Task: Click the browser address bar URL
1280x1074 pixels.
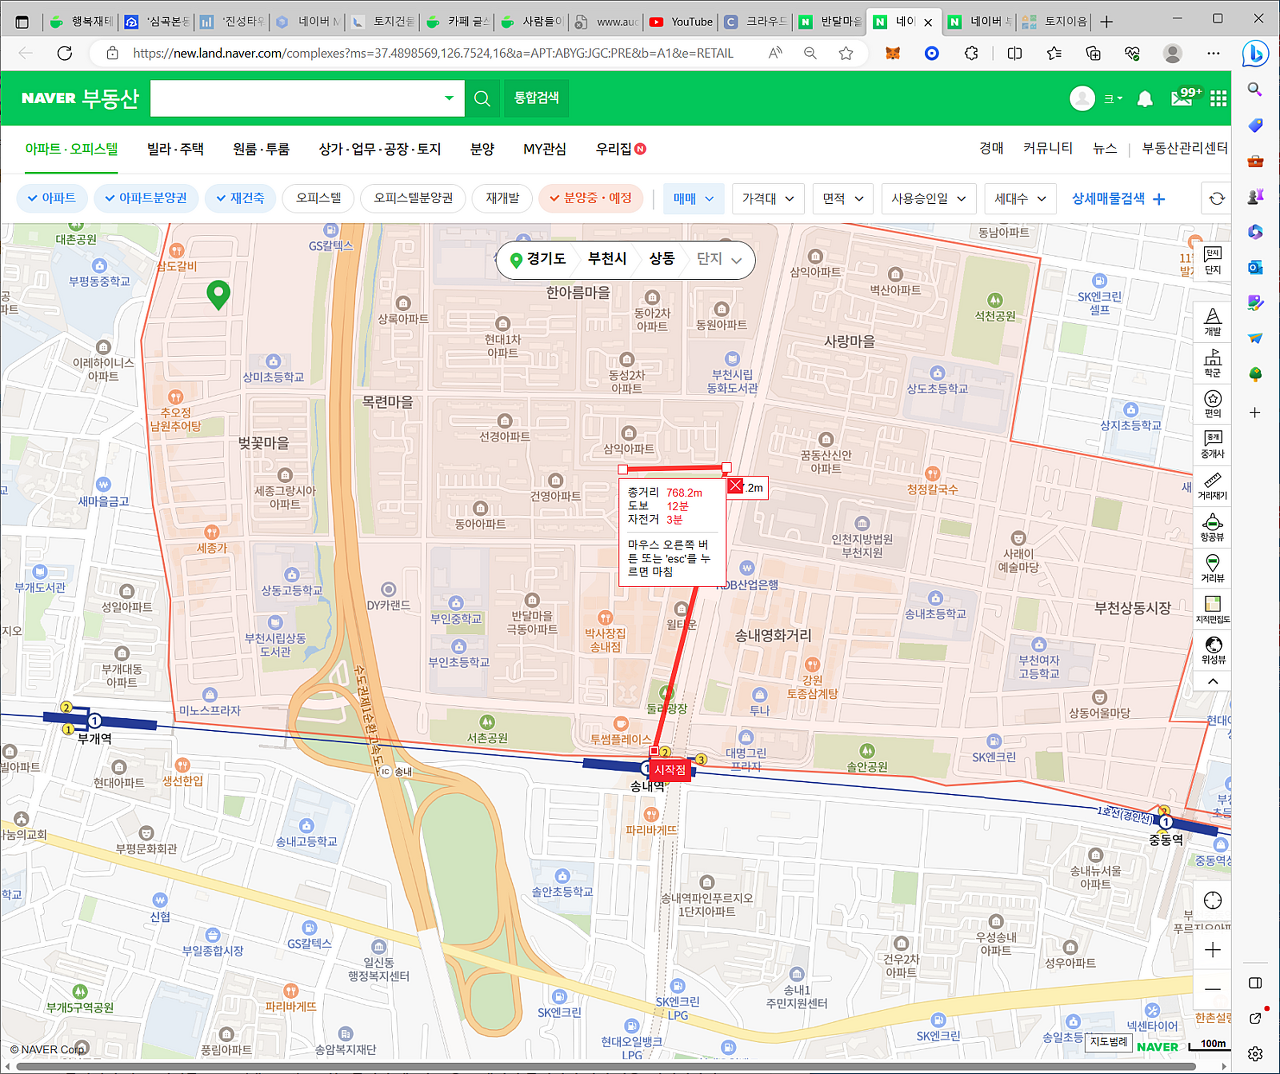Action: click(433, 53)
